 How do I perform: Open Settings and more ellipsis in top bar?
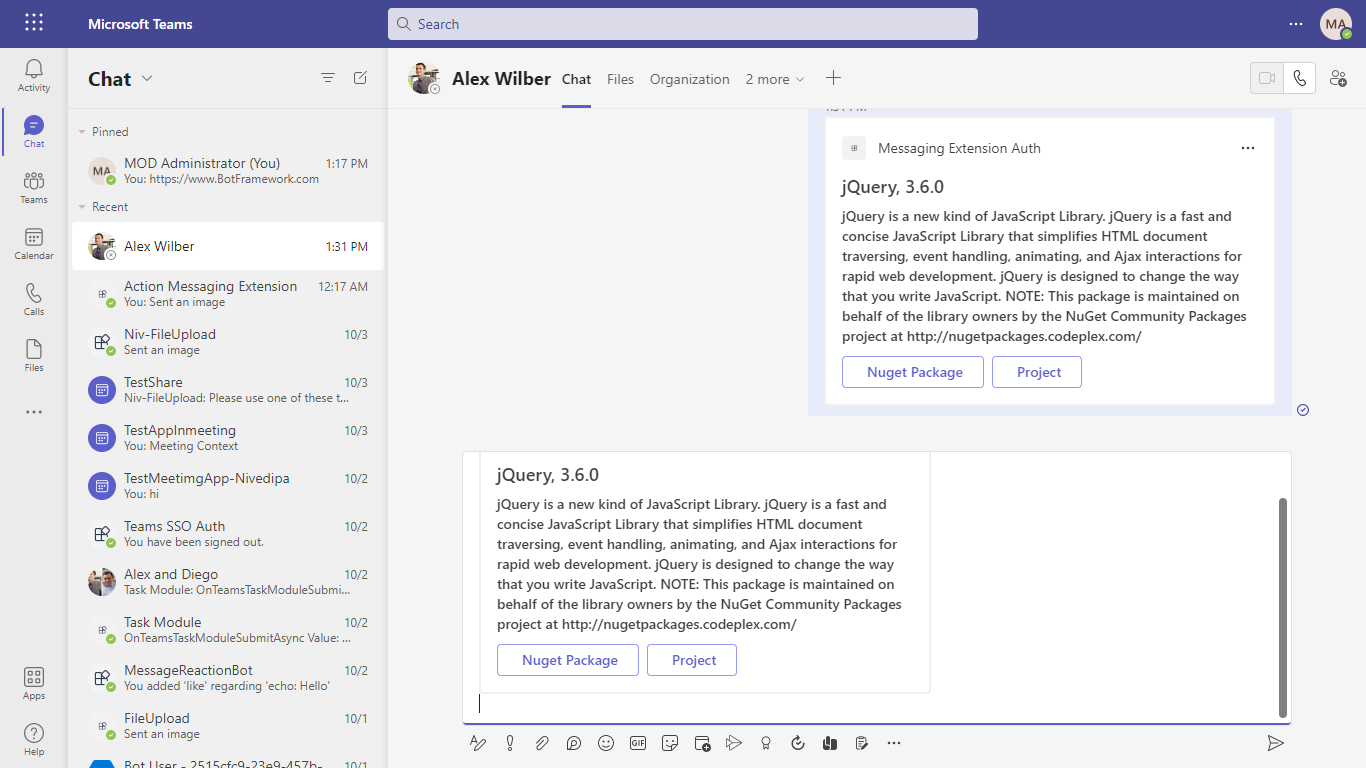pos(1296,24)
